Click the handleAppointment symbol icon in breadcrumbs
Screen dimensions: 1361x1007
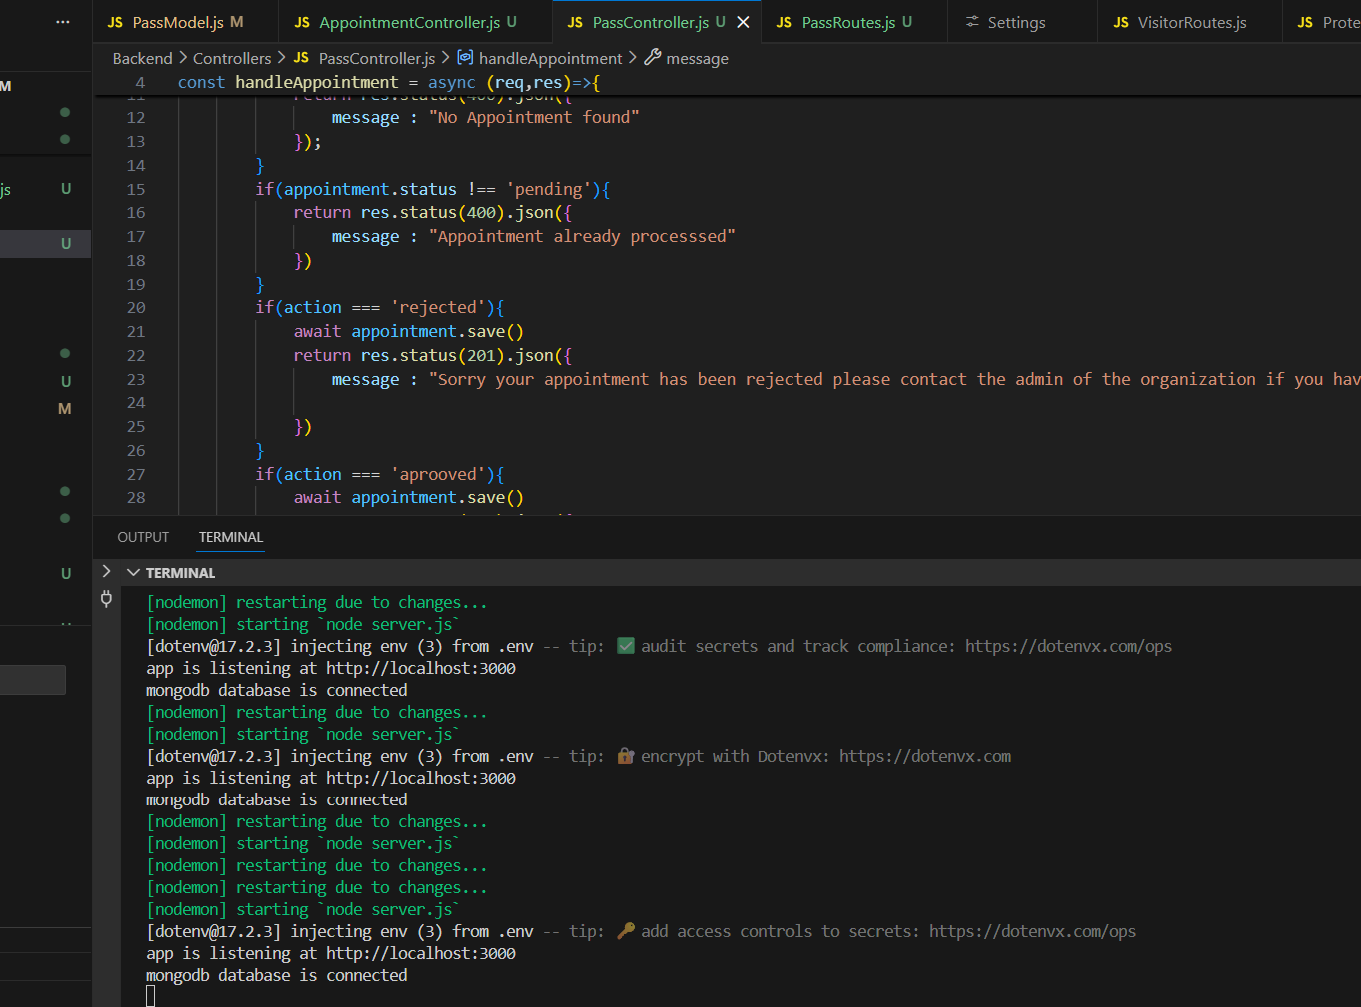point(465,58)
